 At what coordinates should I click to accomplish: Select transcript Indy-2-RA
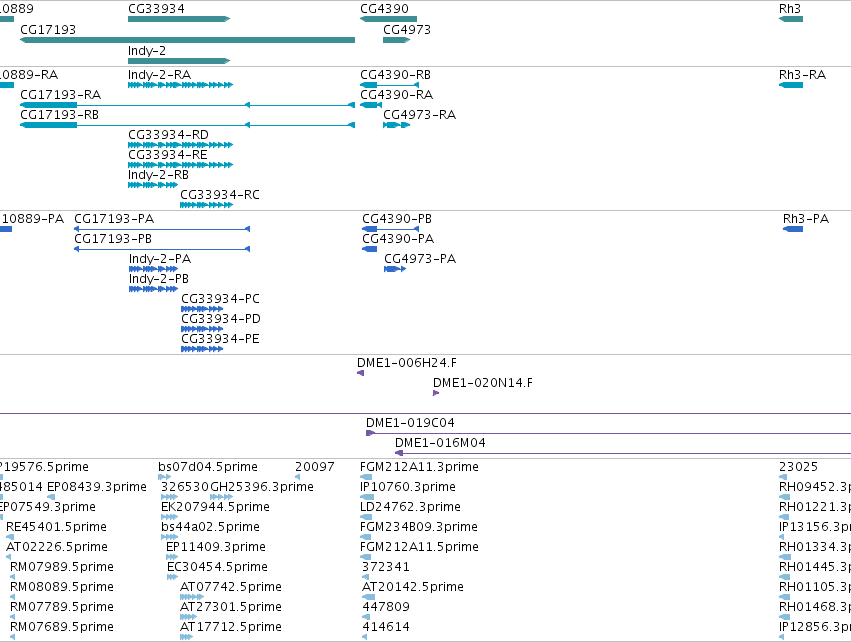[x=180, y=85]
